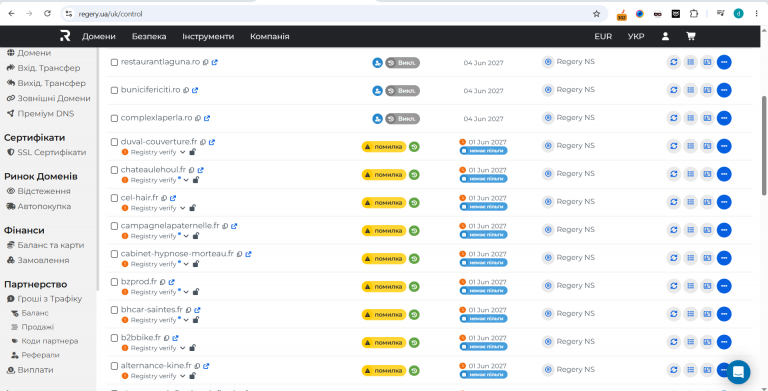
Task: Open bunicifericiti.ro in a new tab icon
Action: tap(195, 90)
